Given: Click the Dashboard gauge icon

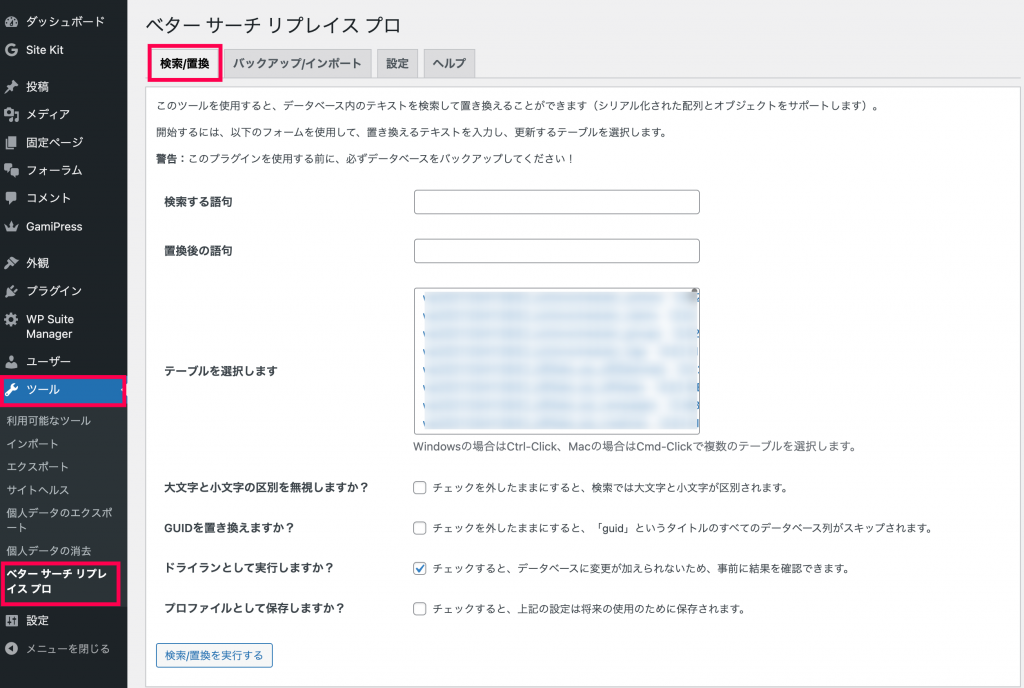Looking at the screenshot, I should pos(11,22).
